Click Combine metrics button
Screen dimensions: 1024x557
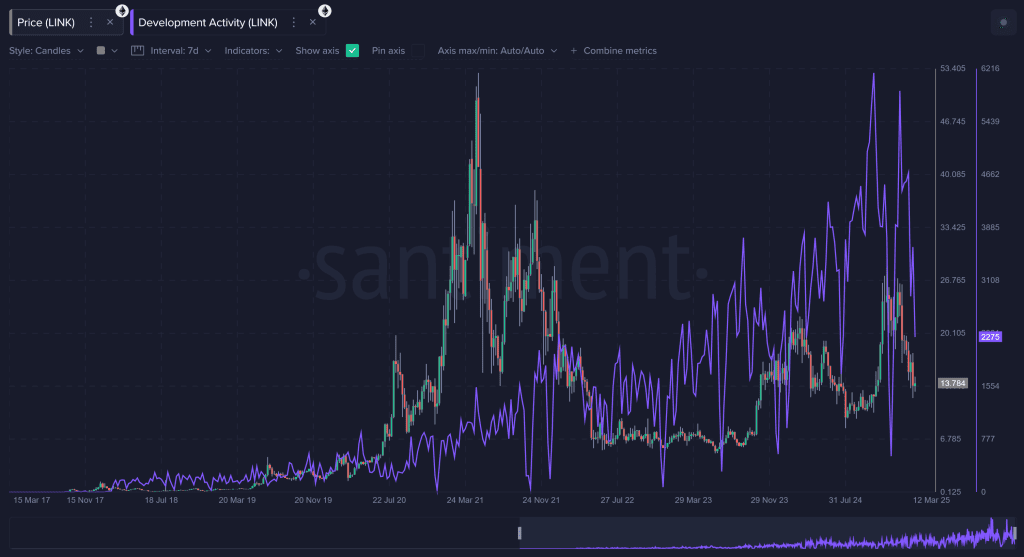pos(613,50)
